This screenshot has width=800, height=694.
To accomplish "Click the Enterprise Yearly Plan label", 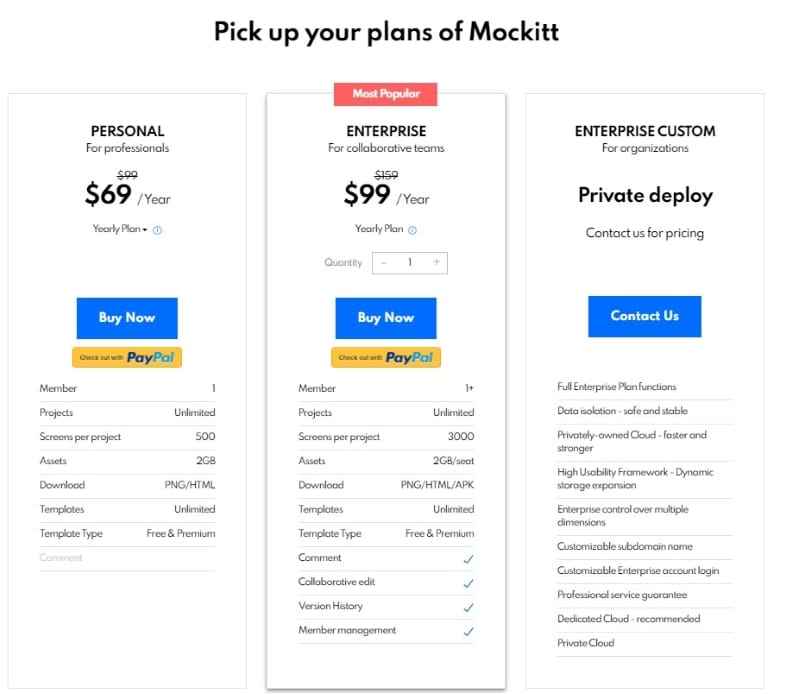I will point(379,229).
